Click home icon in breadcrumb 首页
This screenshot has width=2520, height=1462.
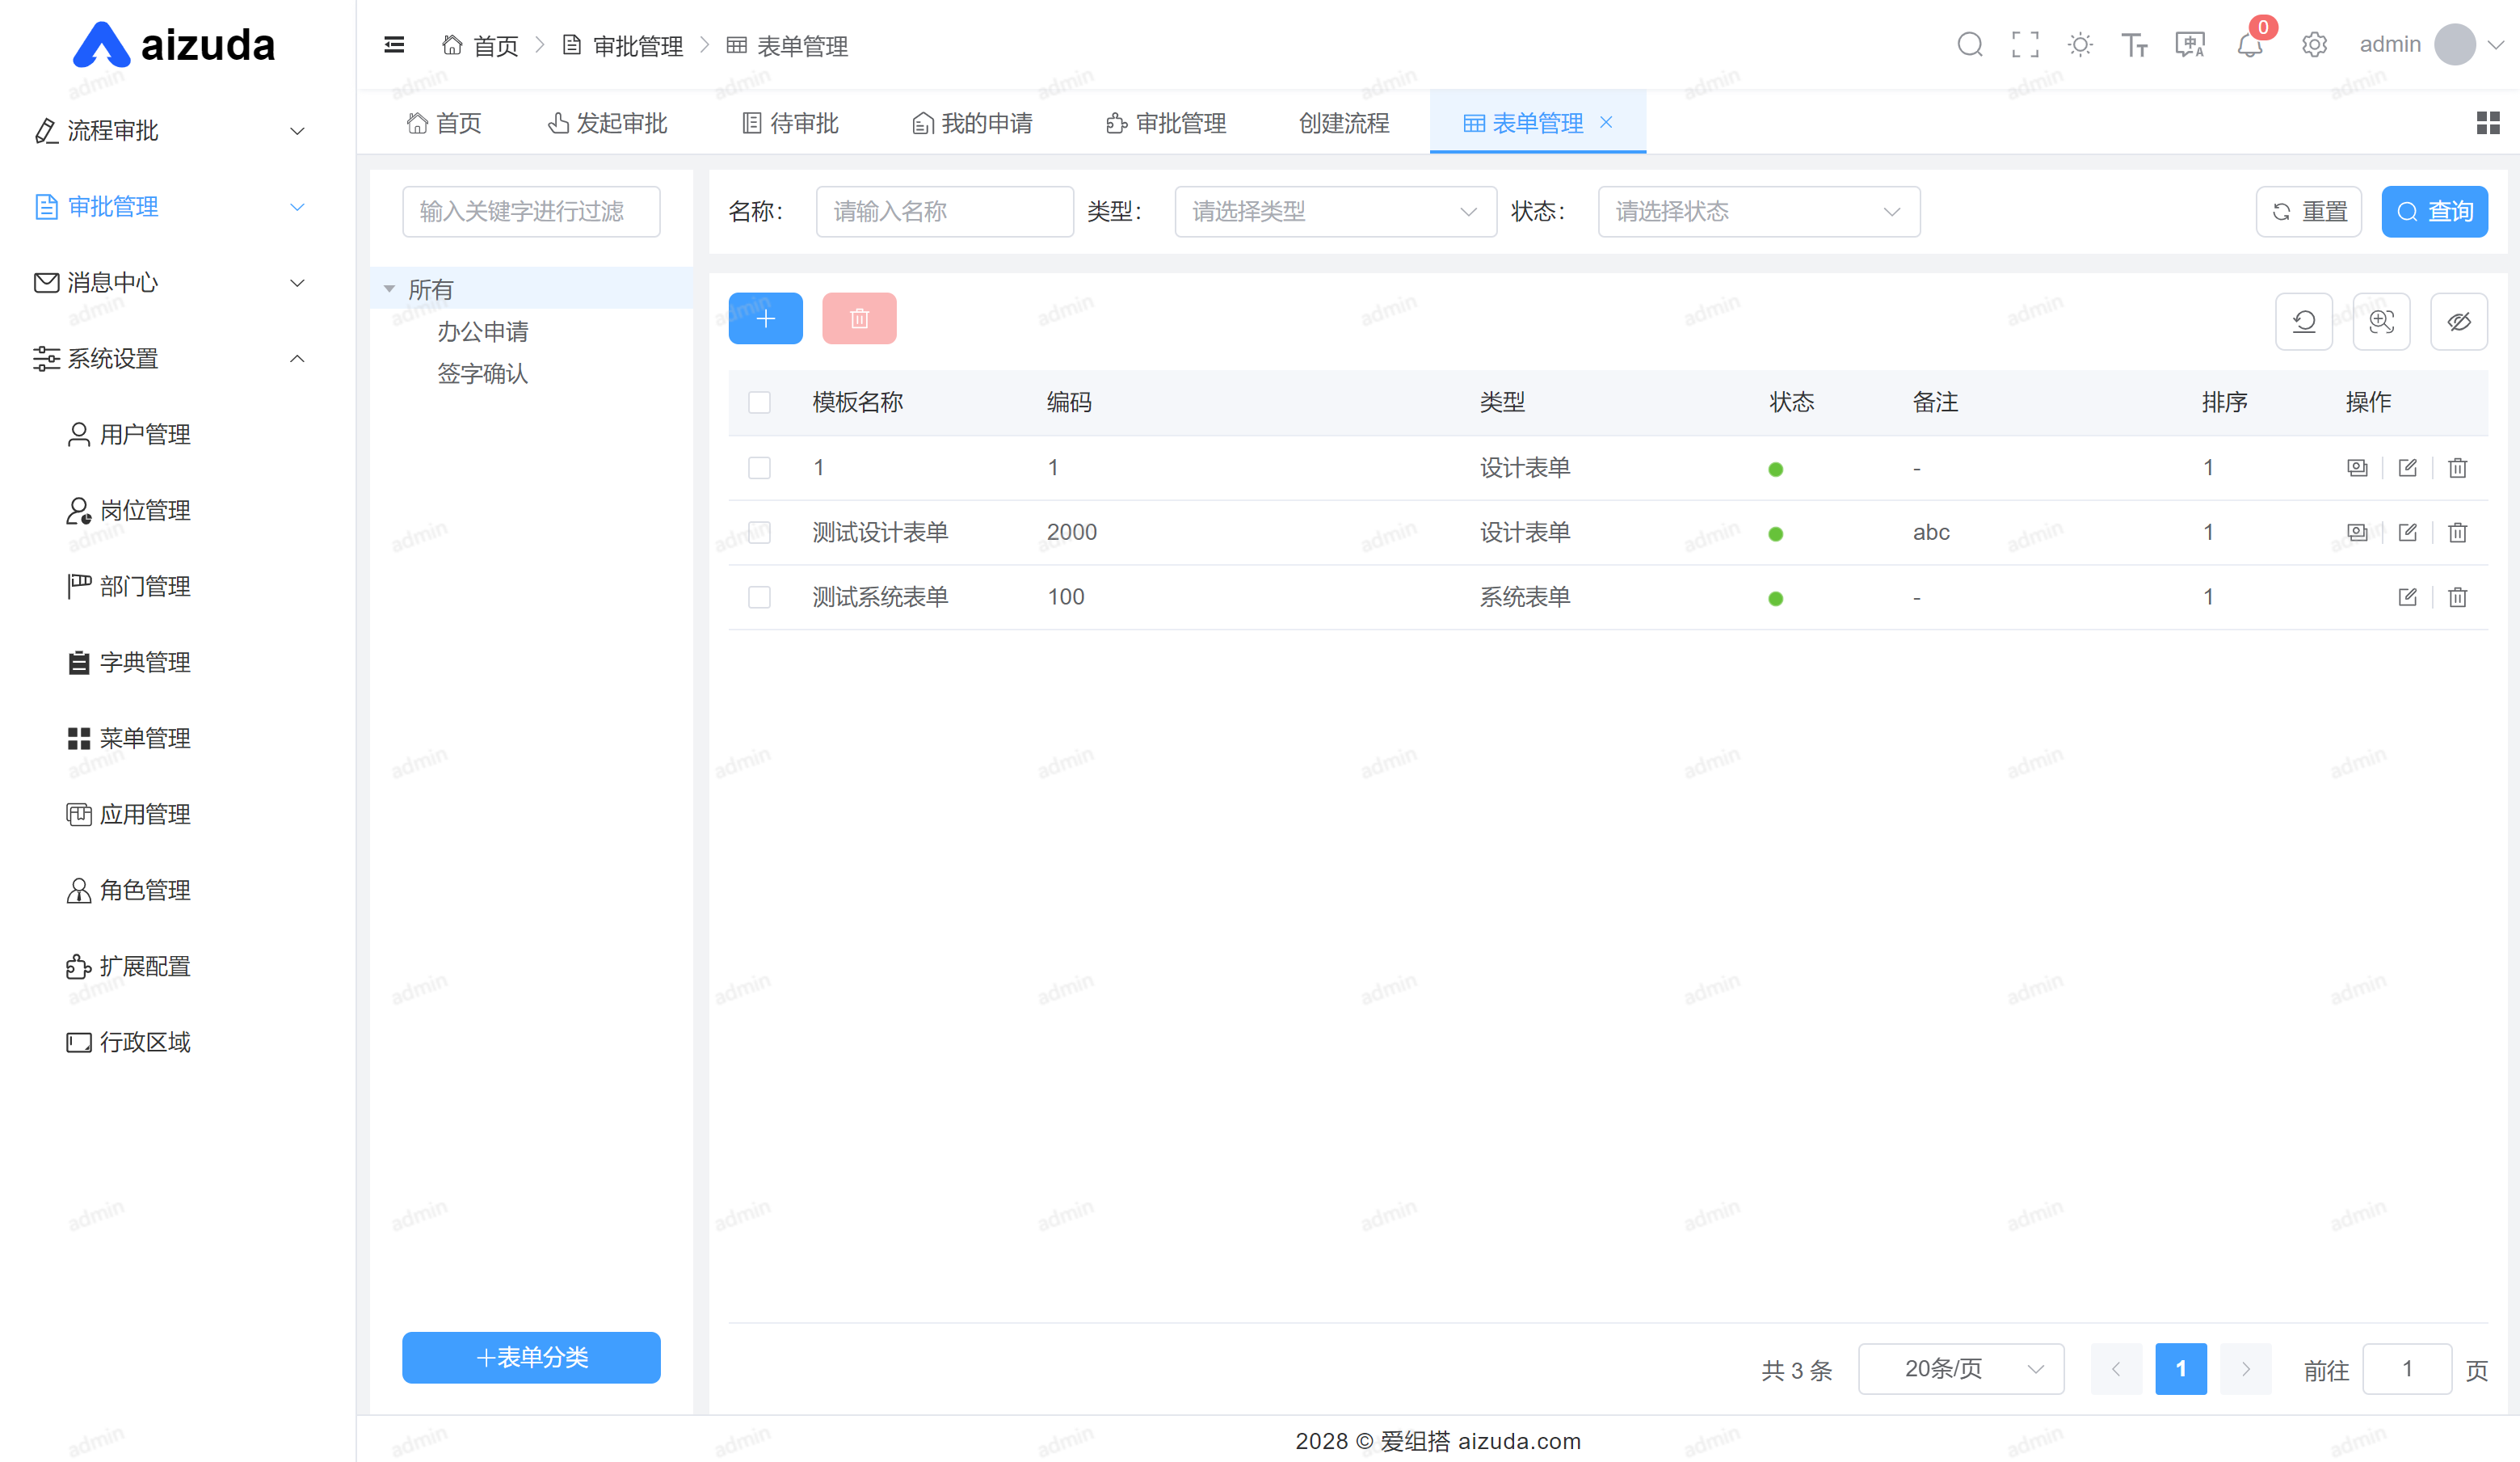[x=452, y=45]
